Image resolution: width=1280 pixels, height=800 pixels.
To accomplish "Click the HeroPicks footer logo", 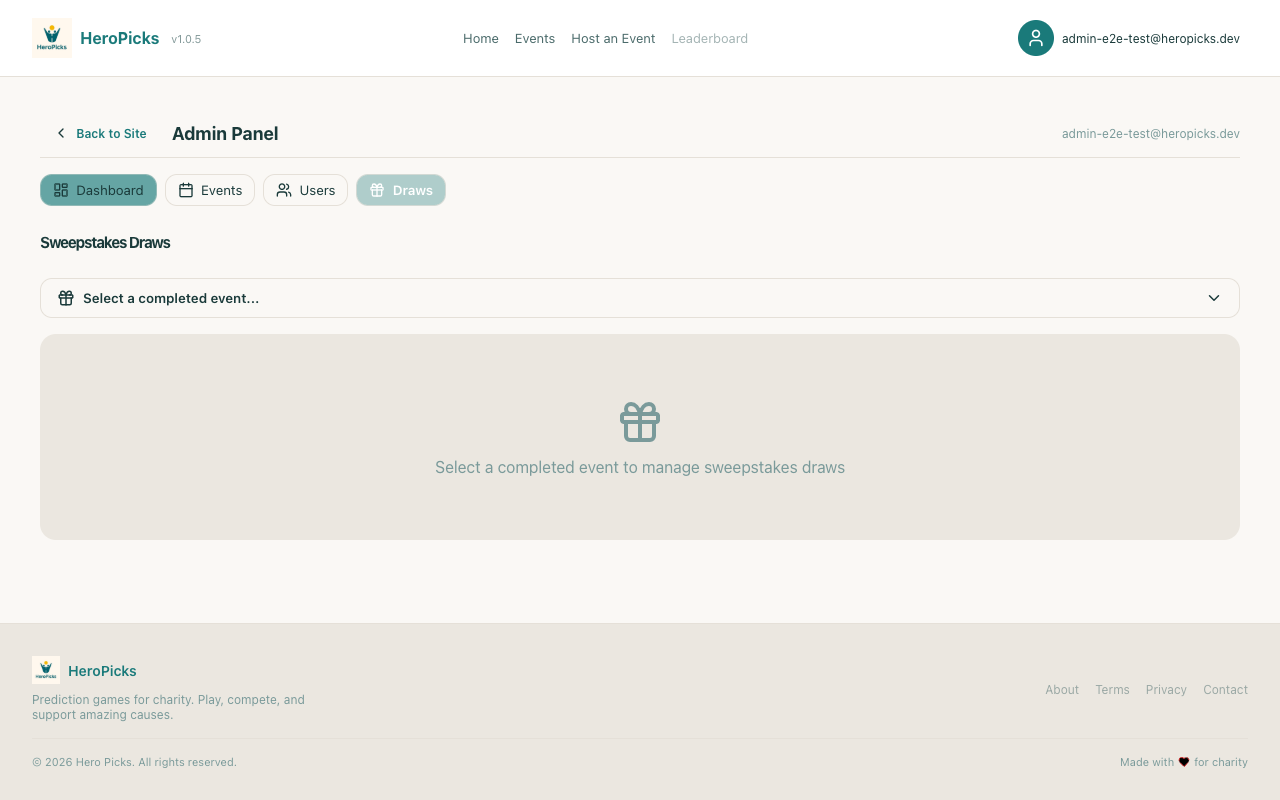I will pyautogui.click(x=46, y=670).
